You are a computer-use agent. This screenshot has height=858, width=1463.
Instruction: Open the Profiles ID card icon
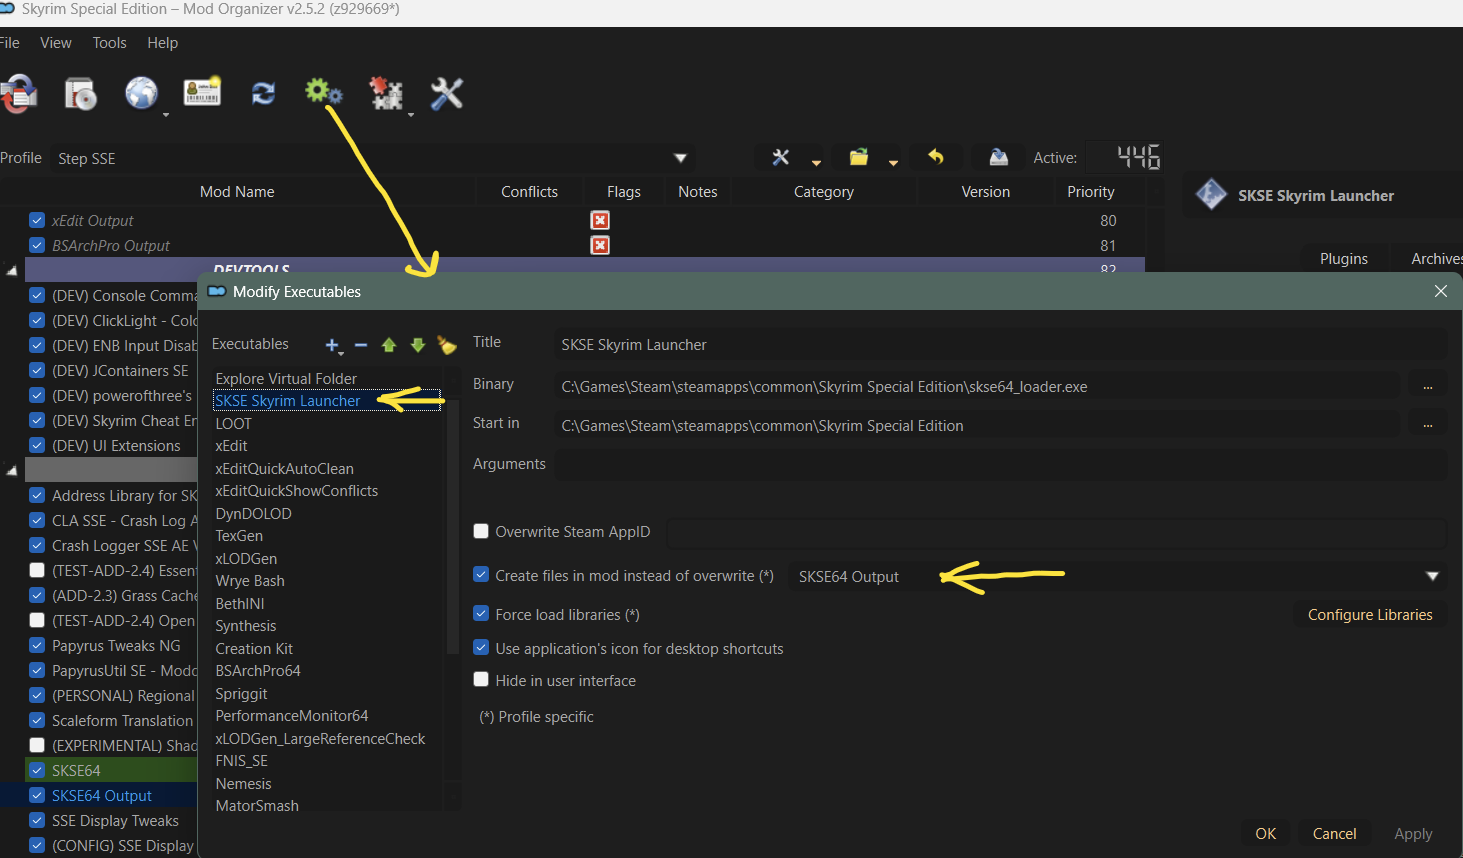pyautogui.click(x=202, y=92)
